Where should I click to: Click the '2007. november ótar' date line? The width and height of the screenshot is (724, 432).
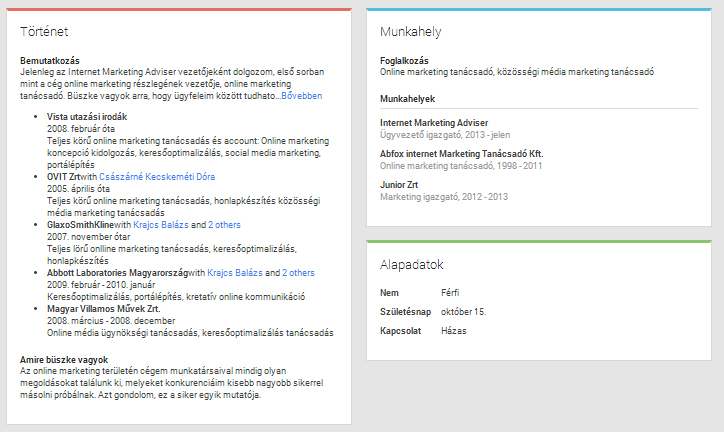click(89, 237)
